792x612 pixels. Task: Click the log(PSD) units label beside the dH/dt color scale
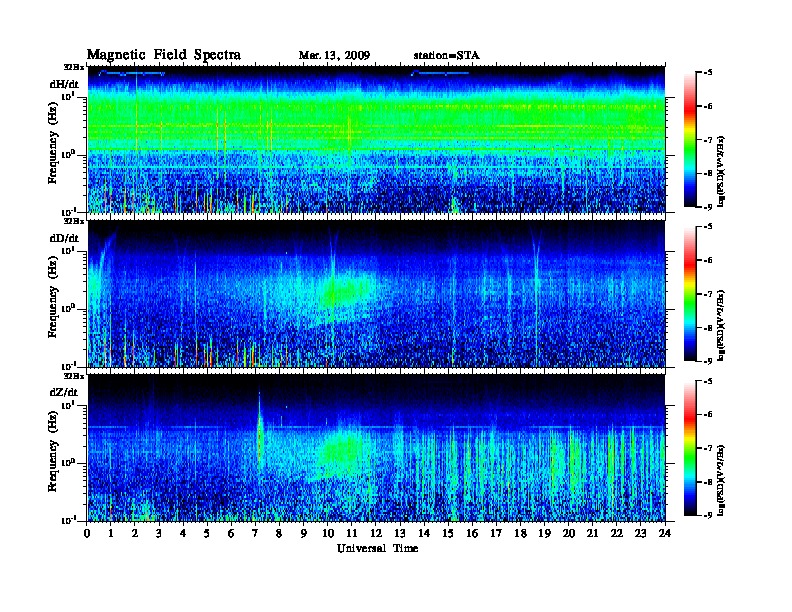coord(721,171)
